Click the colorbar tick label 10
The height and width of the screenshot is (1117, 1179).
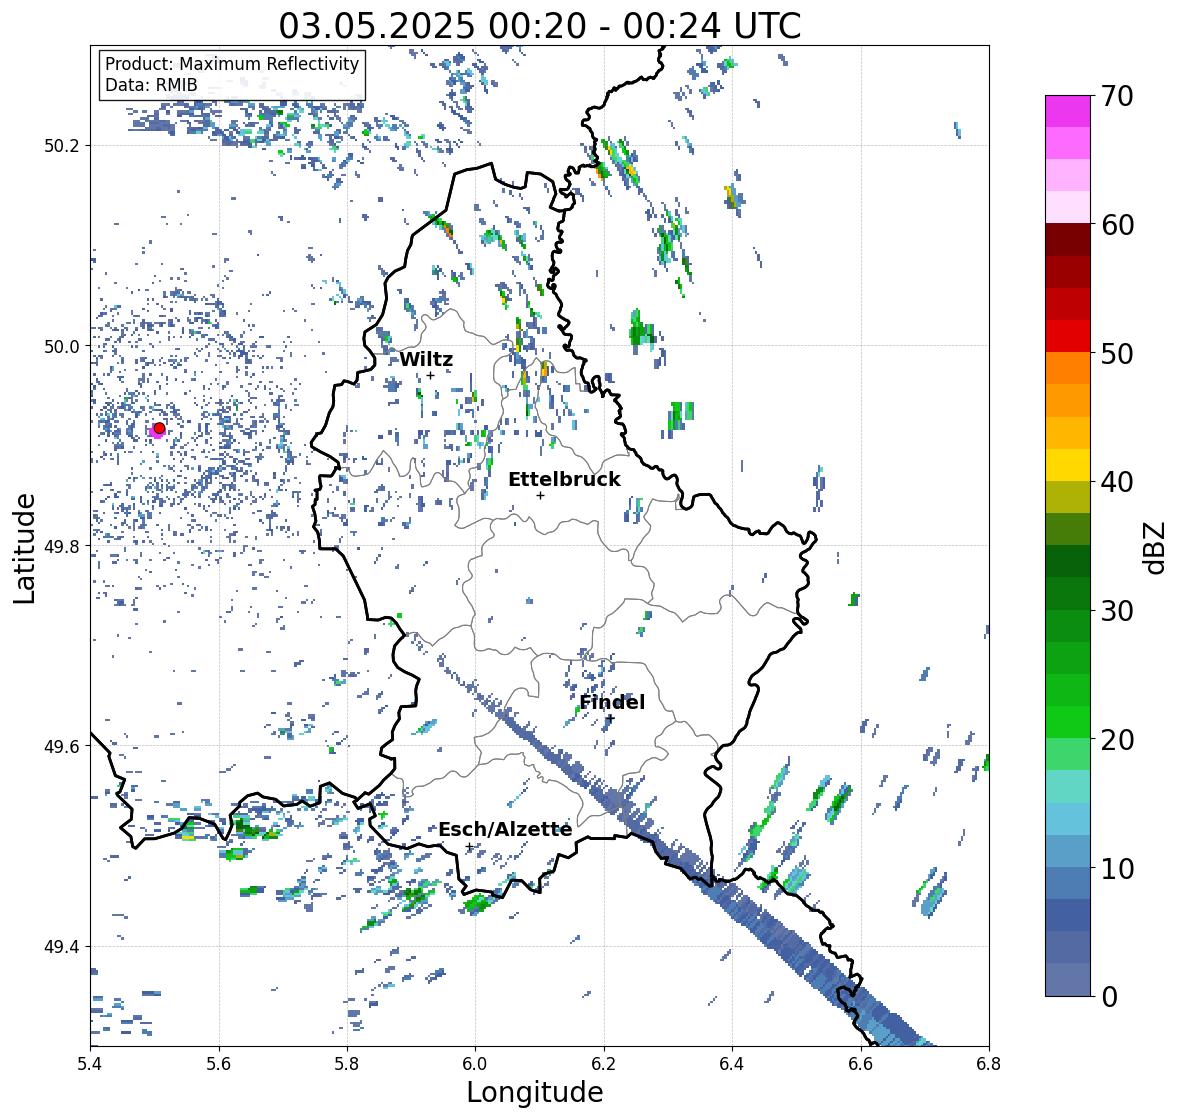pos(1117,868)
